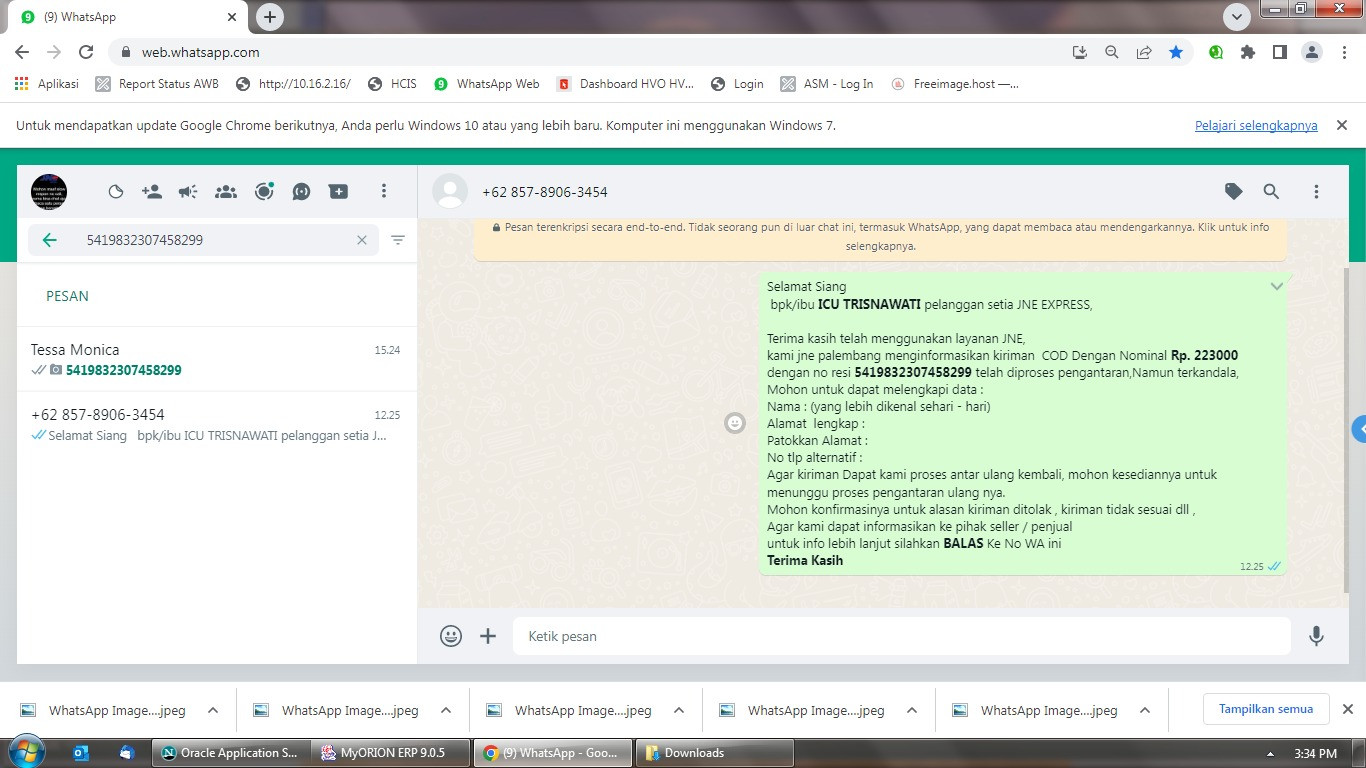This screenshot has height=768, width=1366.
Task: Record voice message with microphone
Action: 1317,636
